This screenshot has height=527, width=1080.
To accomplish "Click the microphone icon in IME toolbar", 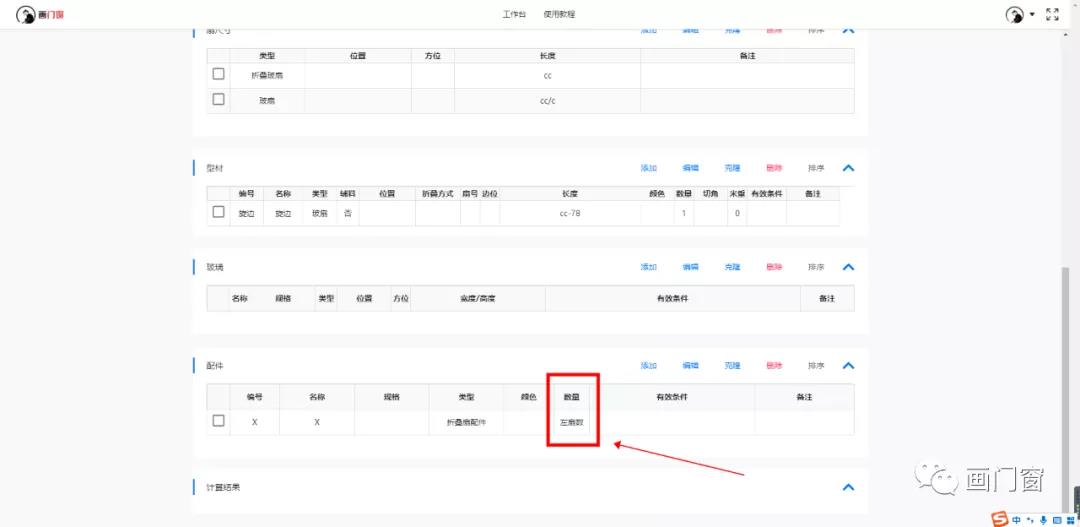I will [x=1043, y=519].
